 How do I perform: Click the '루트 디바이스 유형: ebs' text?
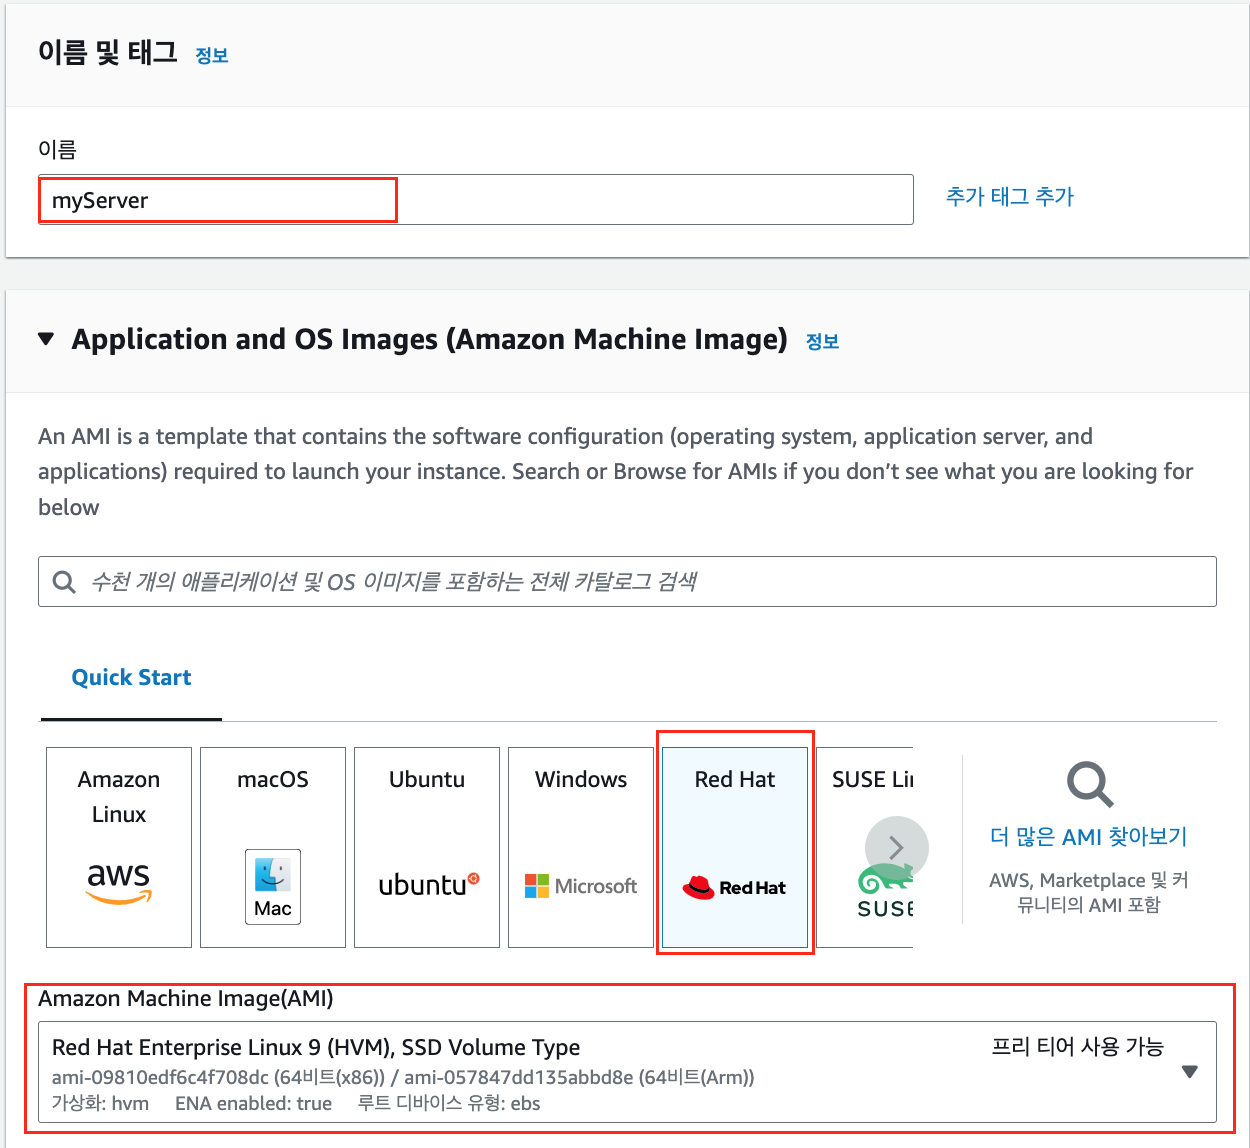(x=449, y=1104)
